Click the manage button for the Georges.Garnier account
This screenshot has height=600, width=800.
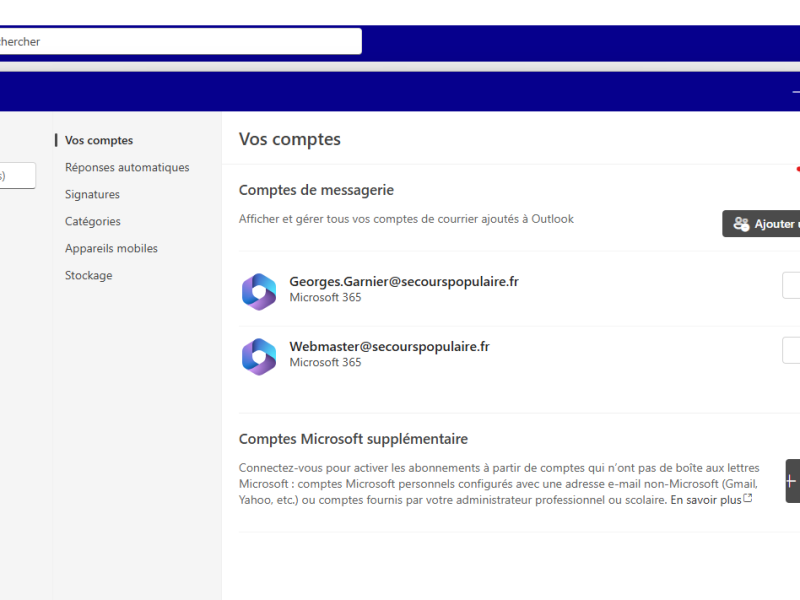pos(791,285)
